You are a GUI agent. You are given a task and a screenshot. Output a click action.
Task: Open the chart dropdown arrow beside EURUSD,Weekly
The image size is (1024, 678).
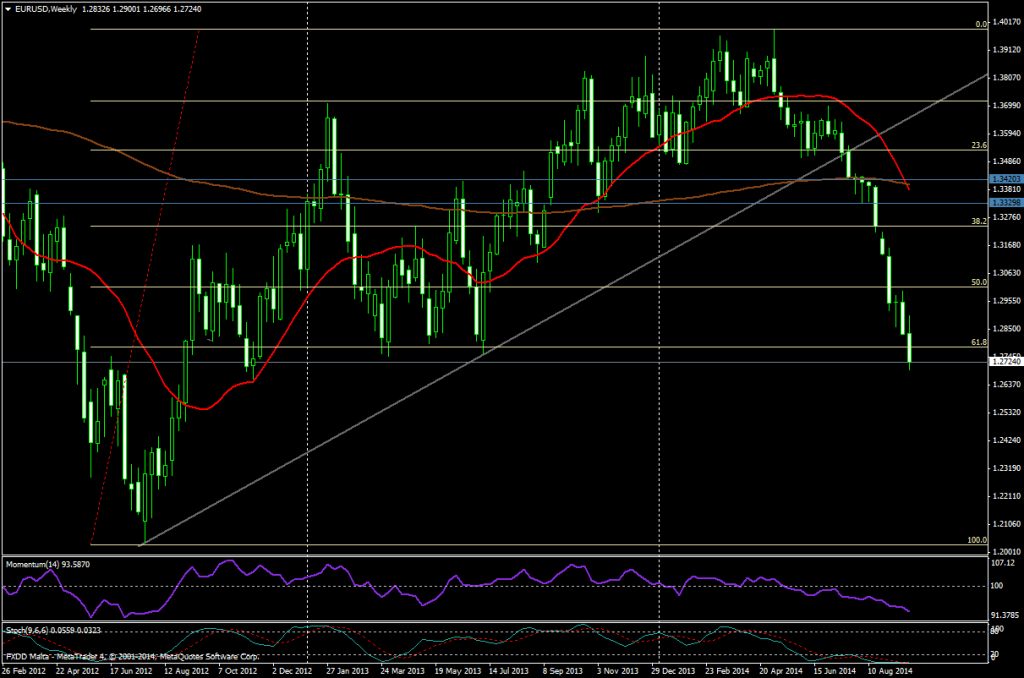point(8,8)
